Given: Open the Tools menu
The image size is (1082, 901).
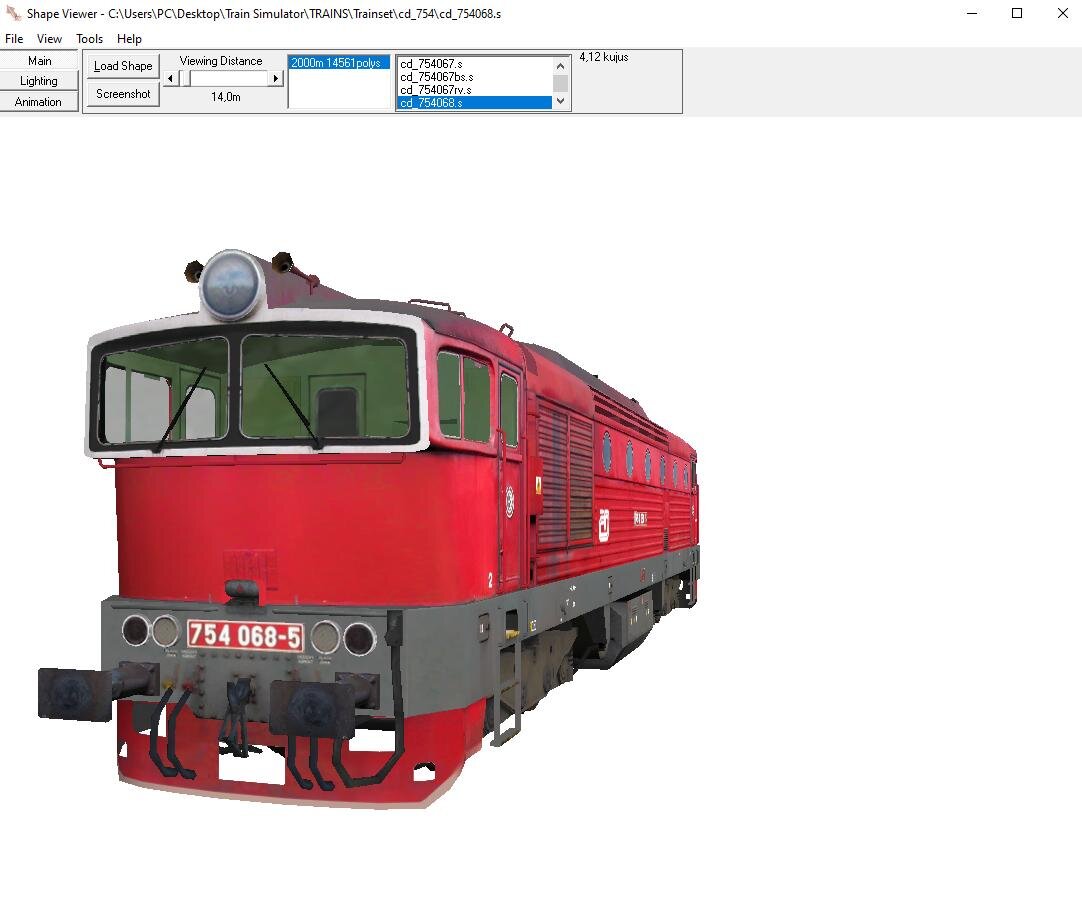Looking at the screenshot, I should tap(89, 38).
